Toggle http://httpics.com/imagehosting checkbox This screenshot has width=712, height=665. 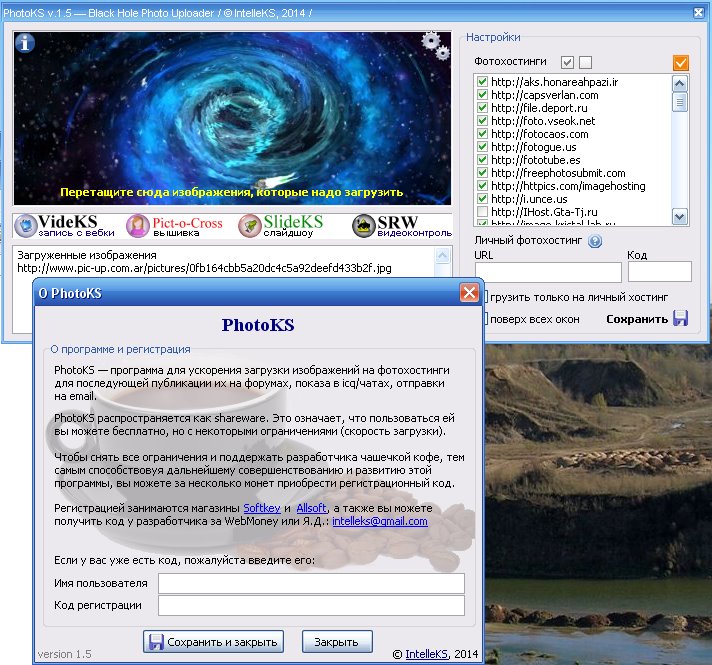(482, 186)
